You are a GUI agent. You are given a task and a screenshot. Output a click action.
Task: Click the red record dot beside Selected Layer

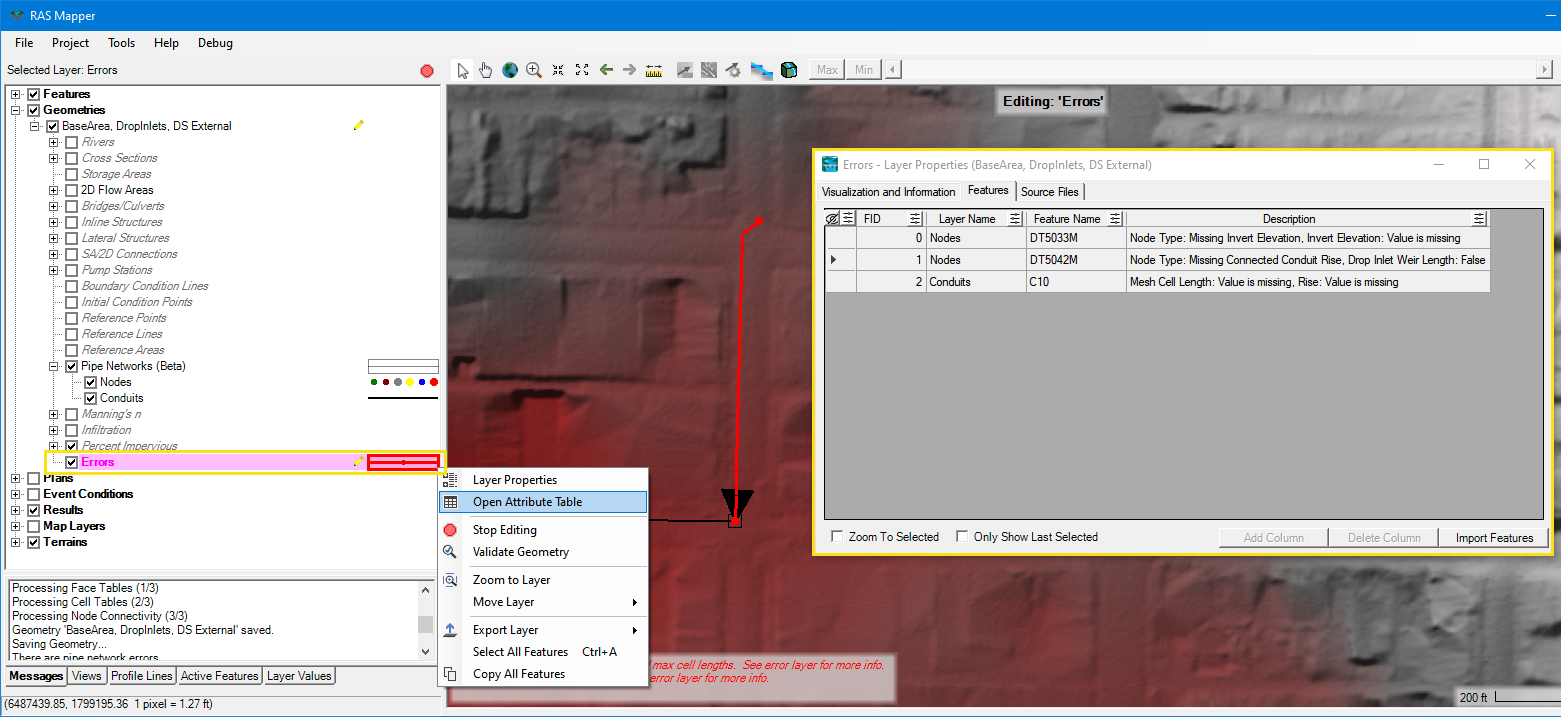[427, 71]
